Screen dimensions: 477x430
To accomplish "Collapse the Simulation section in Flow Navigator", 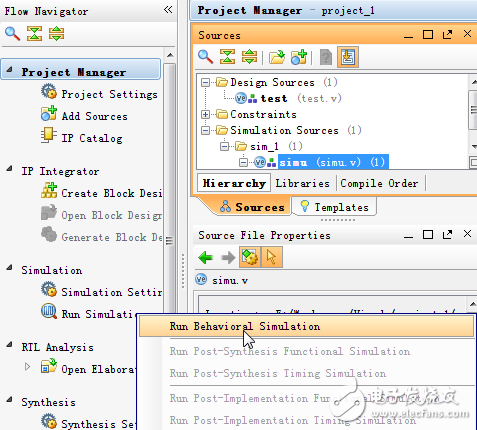I will pyautogui.click(x=9, y=268).
